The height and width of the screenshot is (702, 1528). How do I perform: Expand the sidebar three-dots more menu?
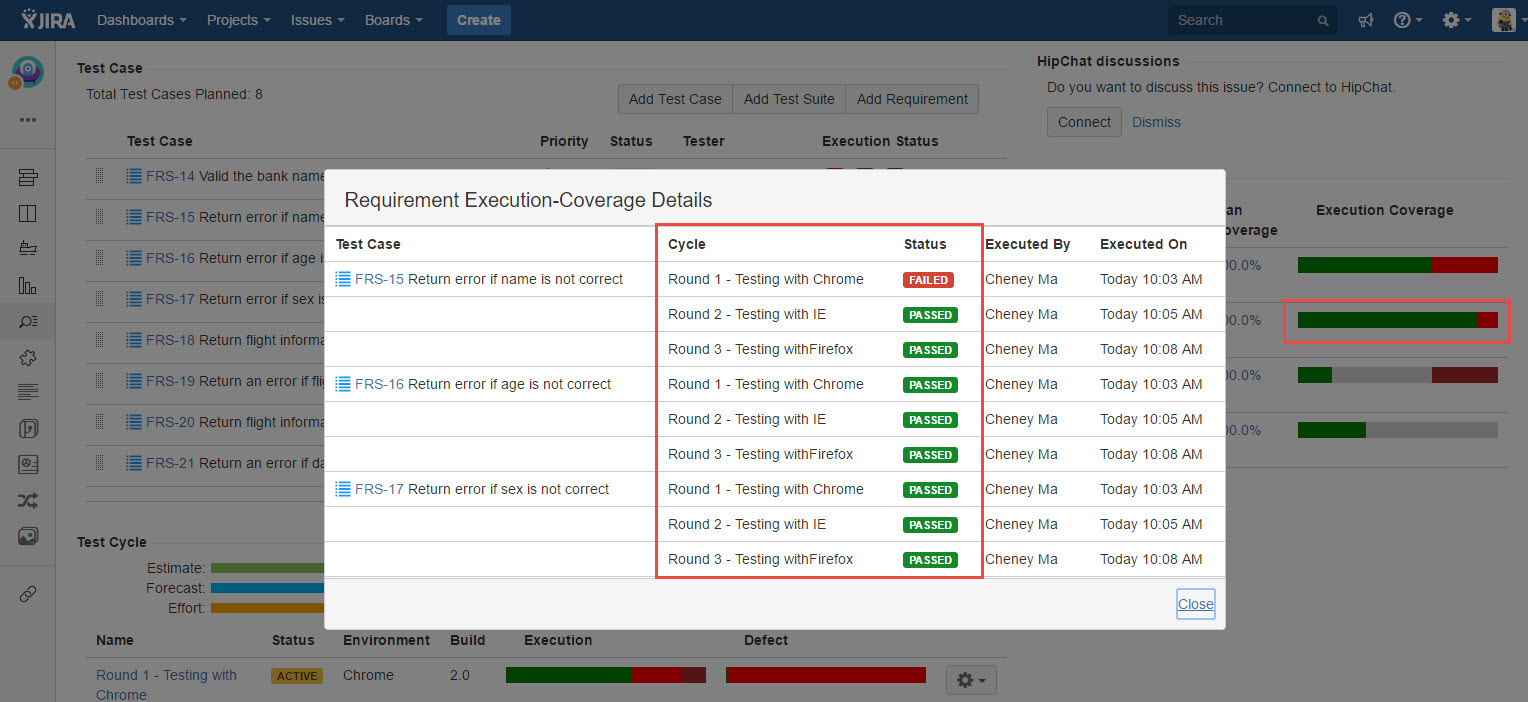(x=28, y=120)
